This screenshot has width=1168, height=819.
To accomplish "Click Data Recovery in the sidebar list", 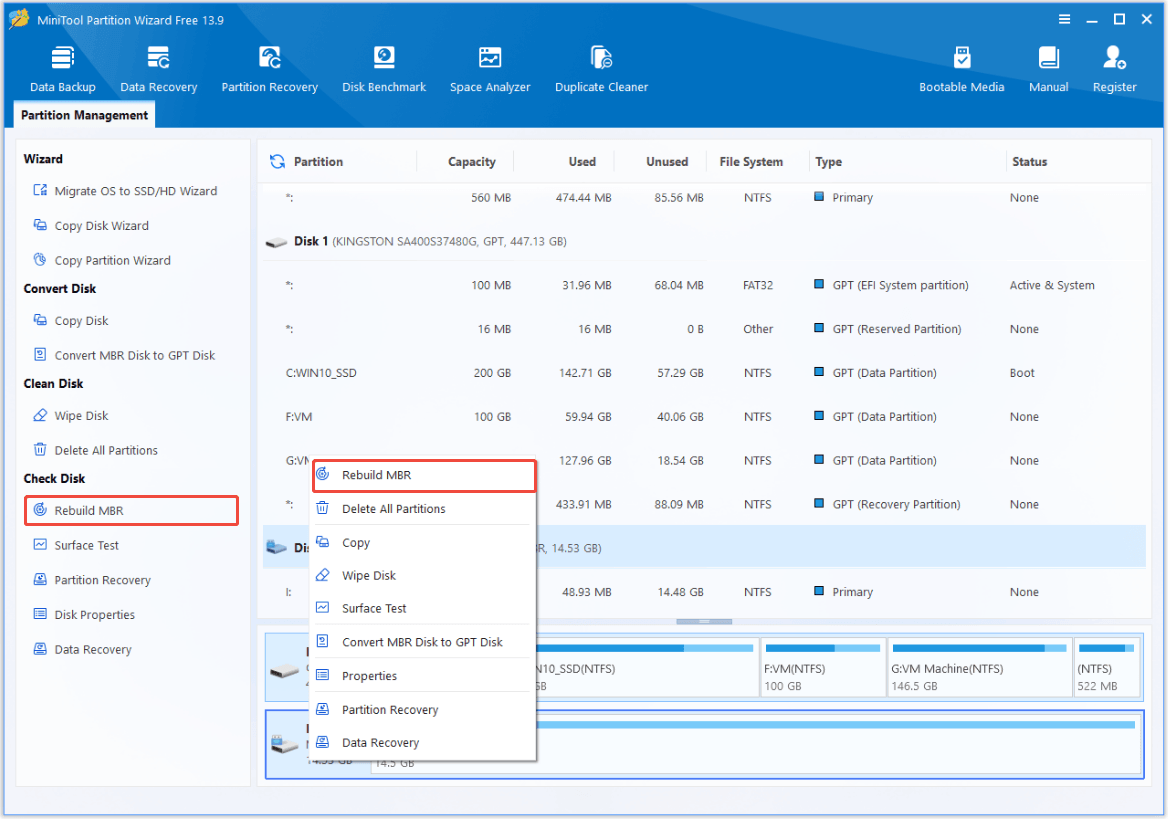I will tap(83, 649).
